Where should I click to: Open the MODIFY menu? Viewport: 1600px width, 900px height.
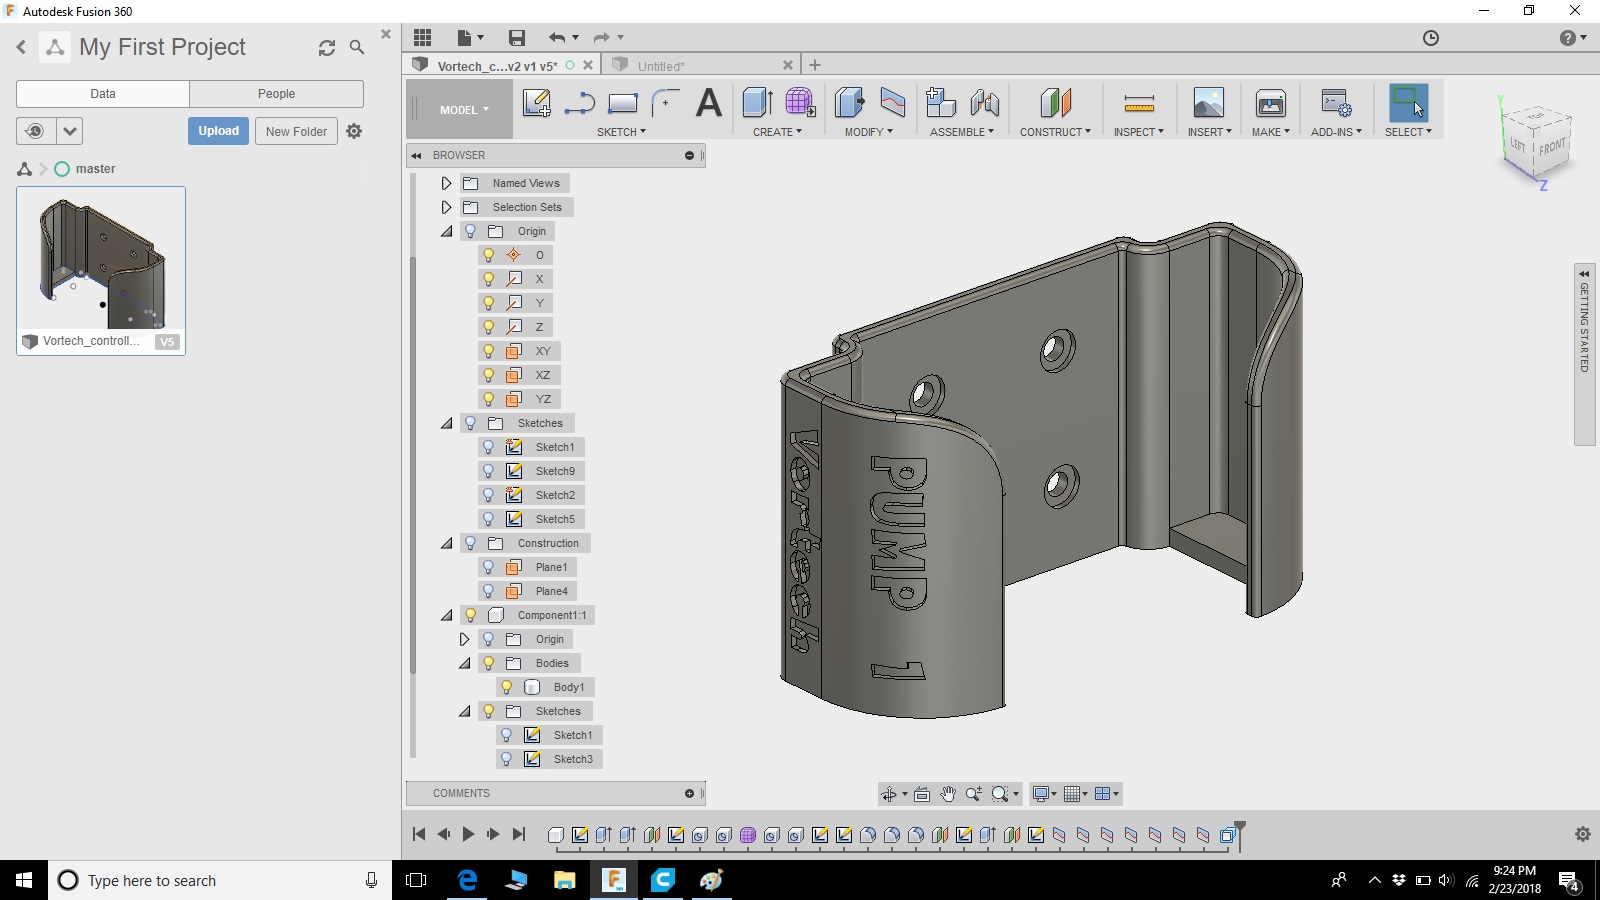click(868, 132)
